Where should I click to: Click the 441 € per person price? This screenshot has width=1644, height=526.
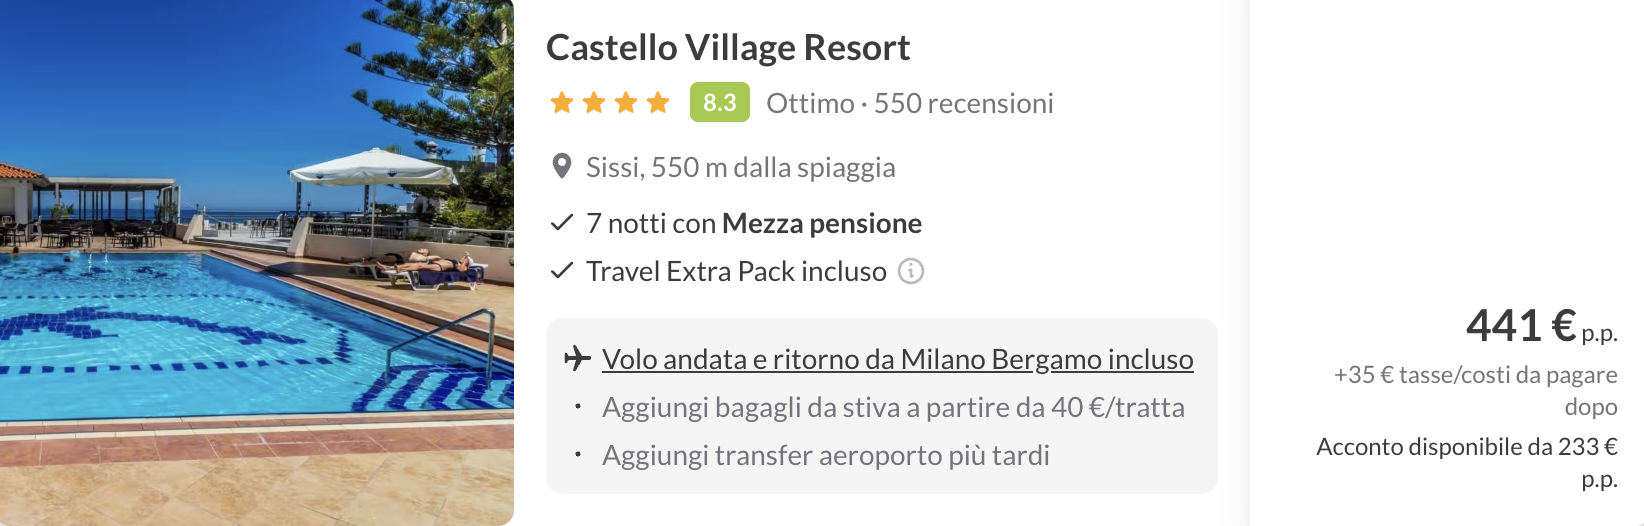pos(1539,326)
